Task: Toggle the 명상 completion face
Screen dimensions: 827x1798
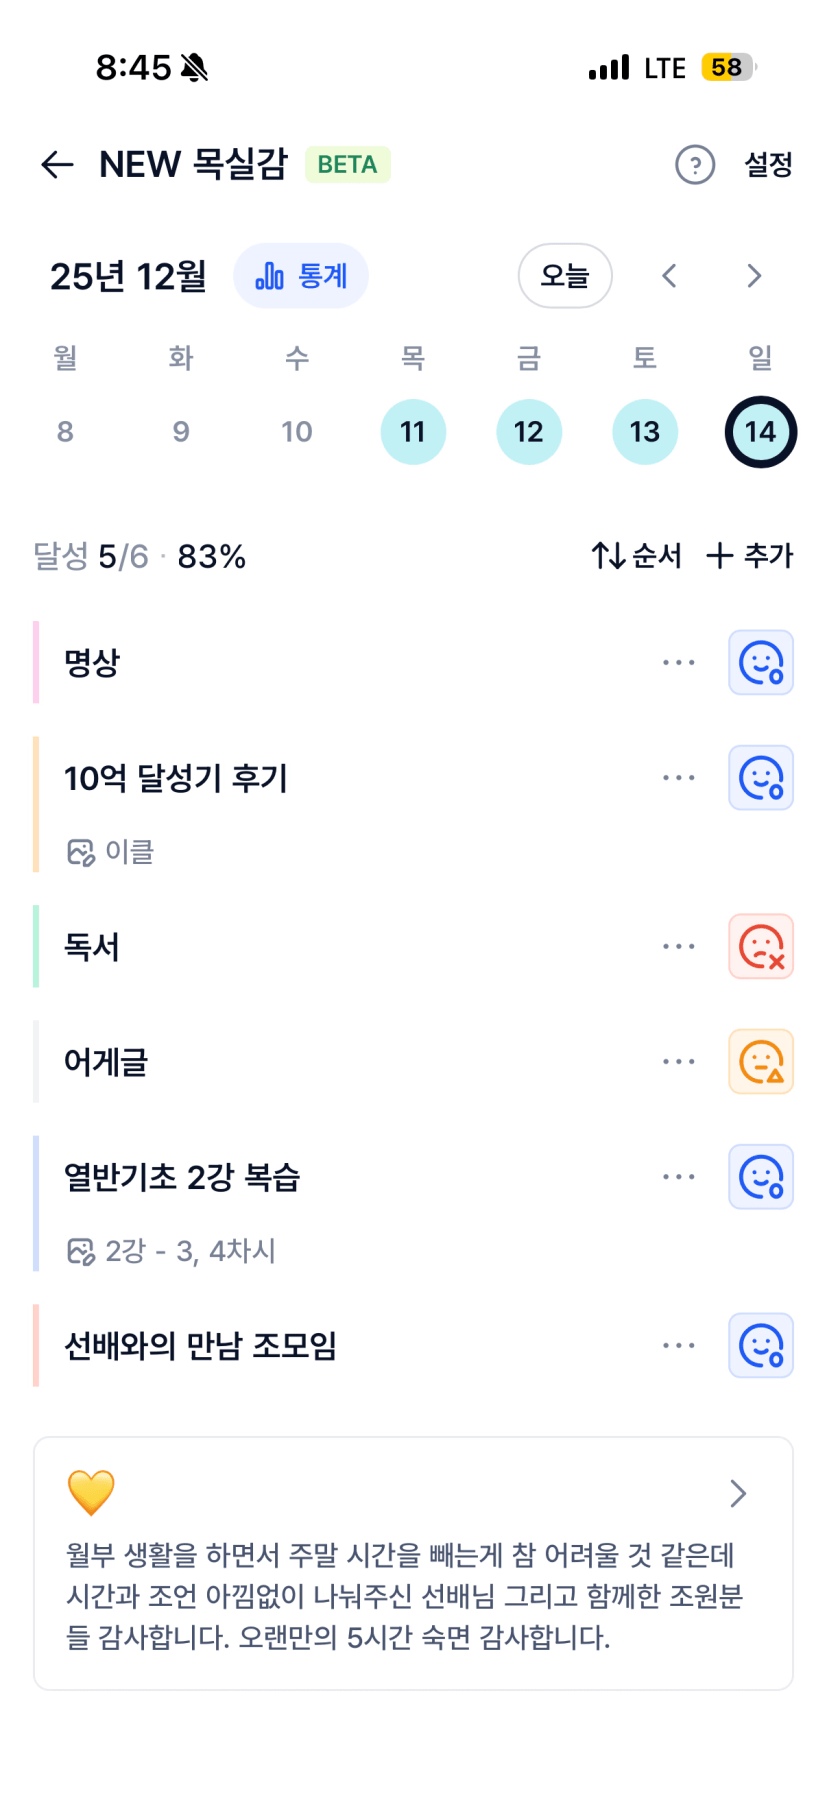Action: pyautogui.click(x=761, y=662)
